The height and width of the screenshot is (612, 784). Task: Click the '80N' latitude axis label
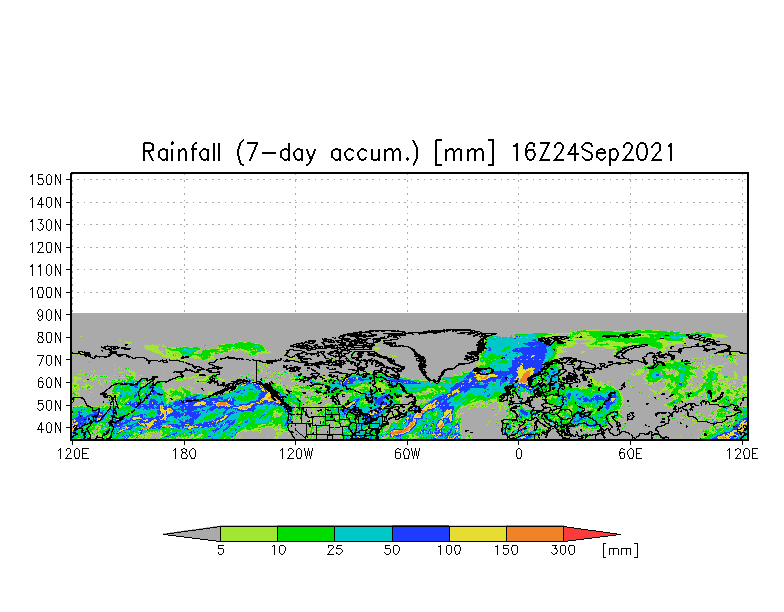[50, 338]
